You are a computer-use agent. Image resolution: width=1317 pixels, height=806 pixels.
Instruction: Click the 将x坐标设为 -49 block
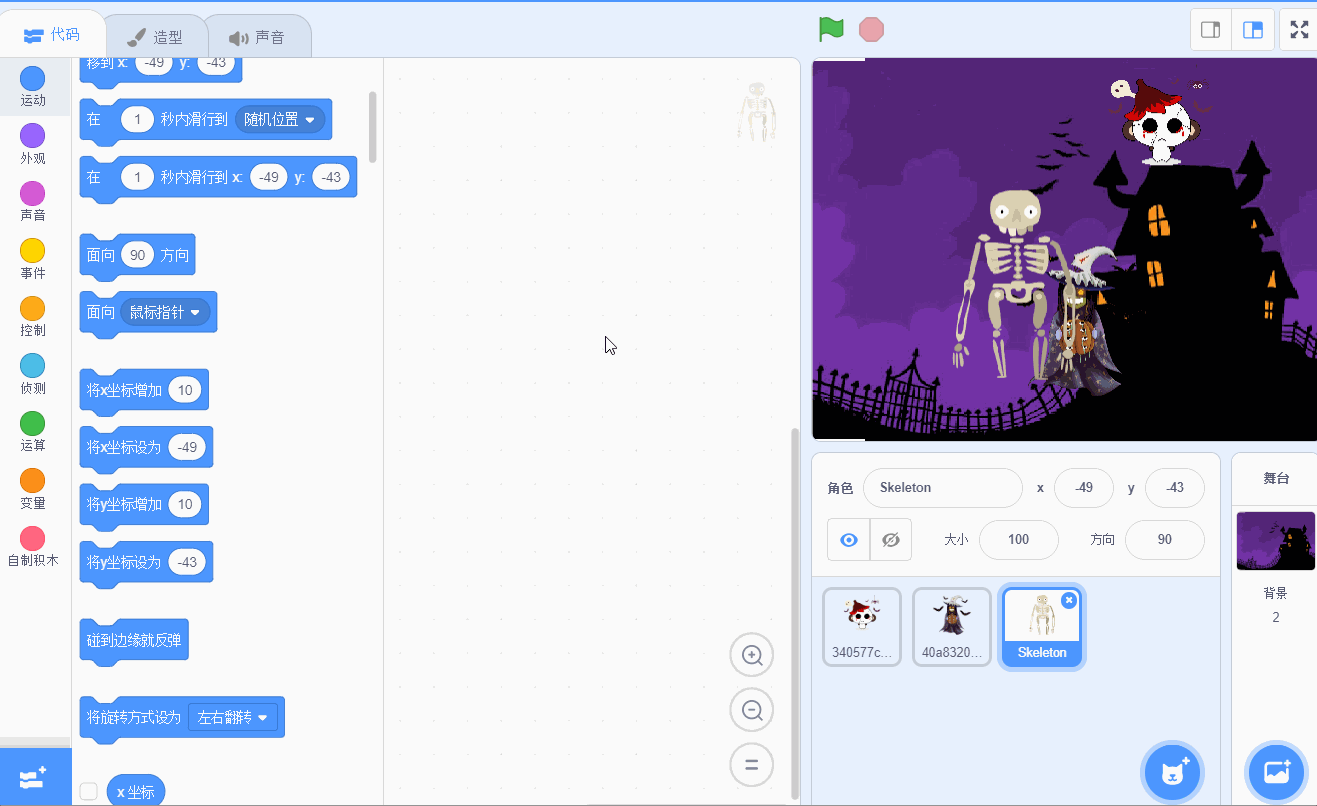coord(146,447)
